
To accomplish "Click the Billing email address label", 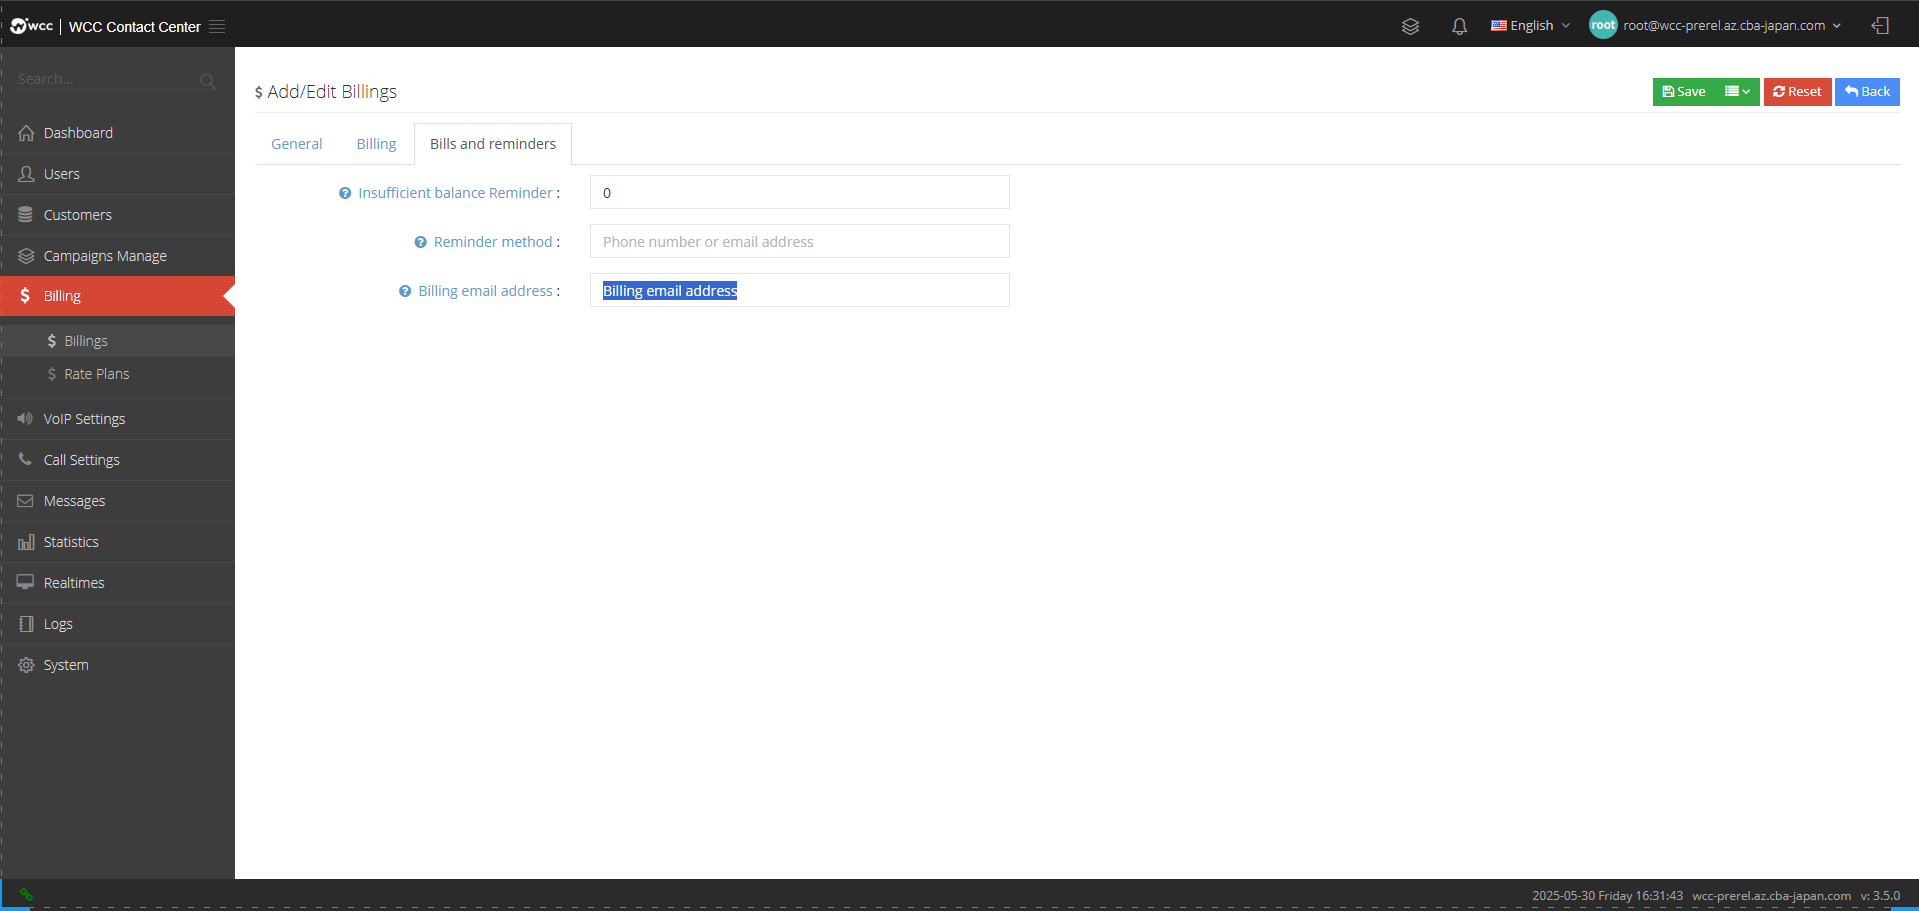I will pos(485,291).
